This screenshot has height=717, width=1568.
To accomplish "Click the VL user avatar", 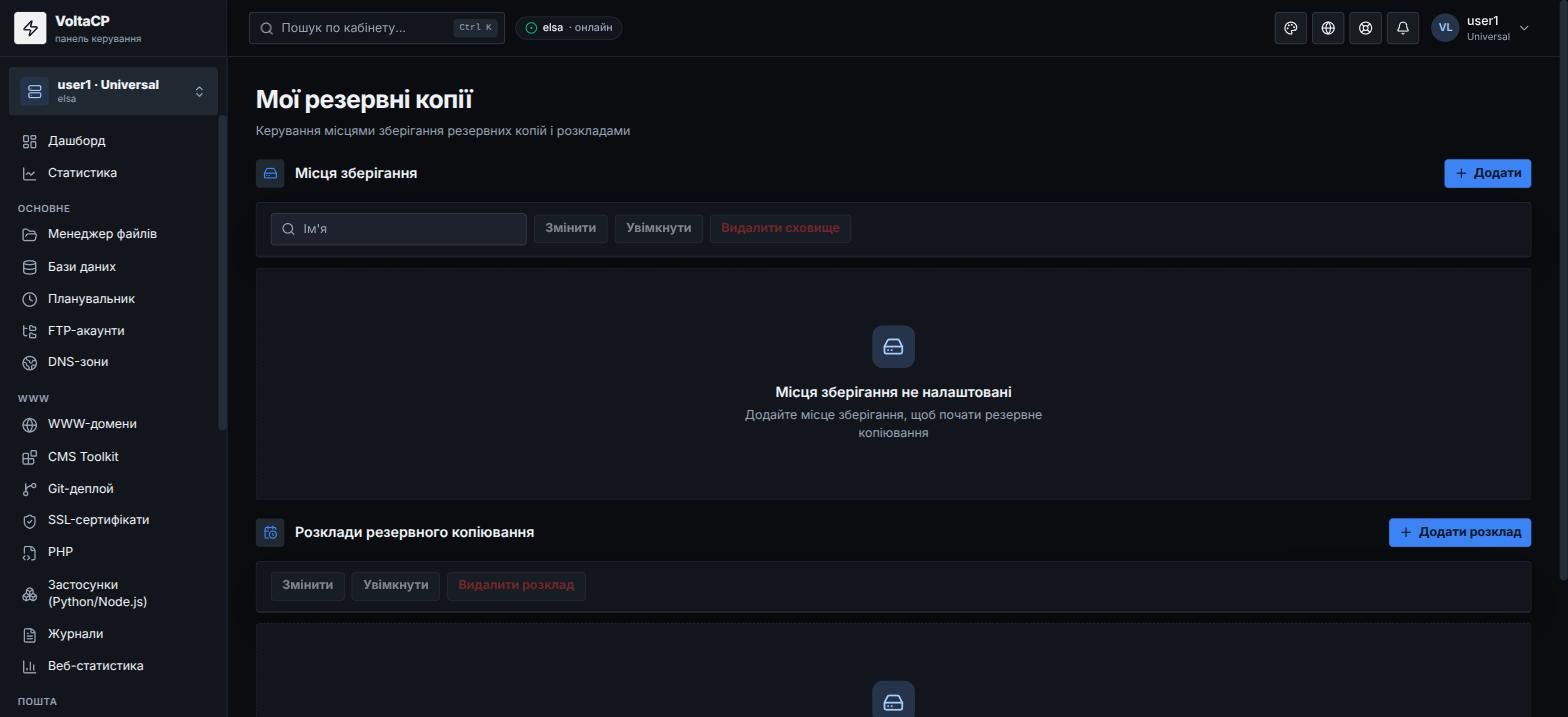I will tap(1445, 28).
